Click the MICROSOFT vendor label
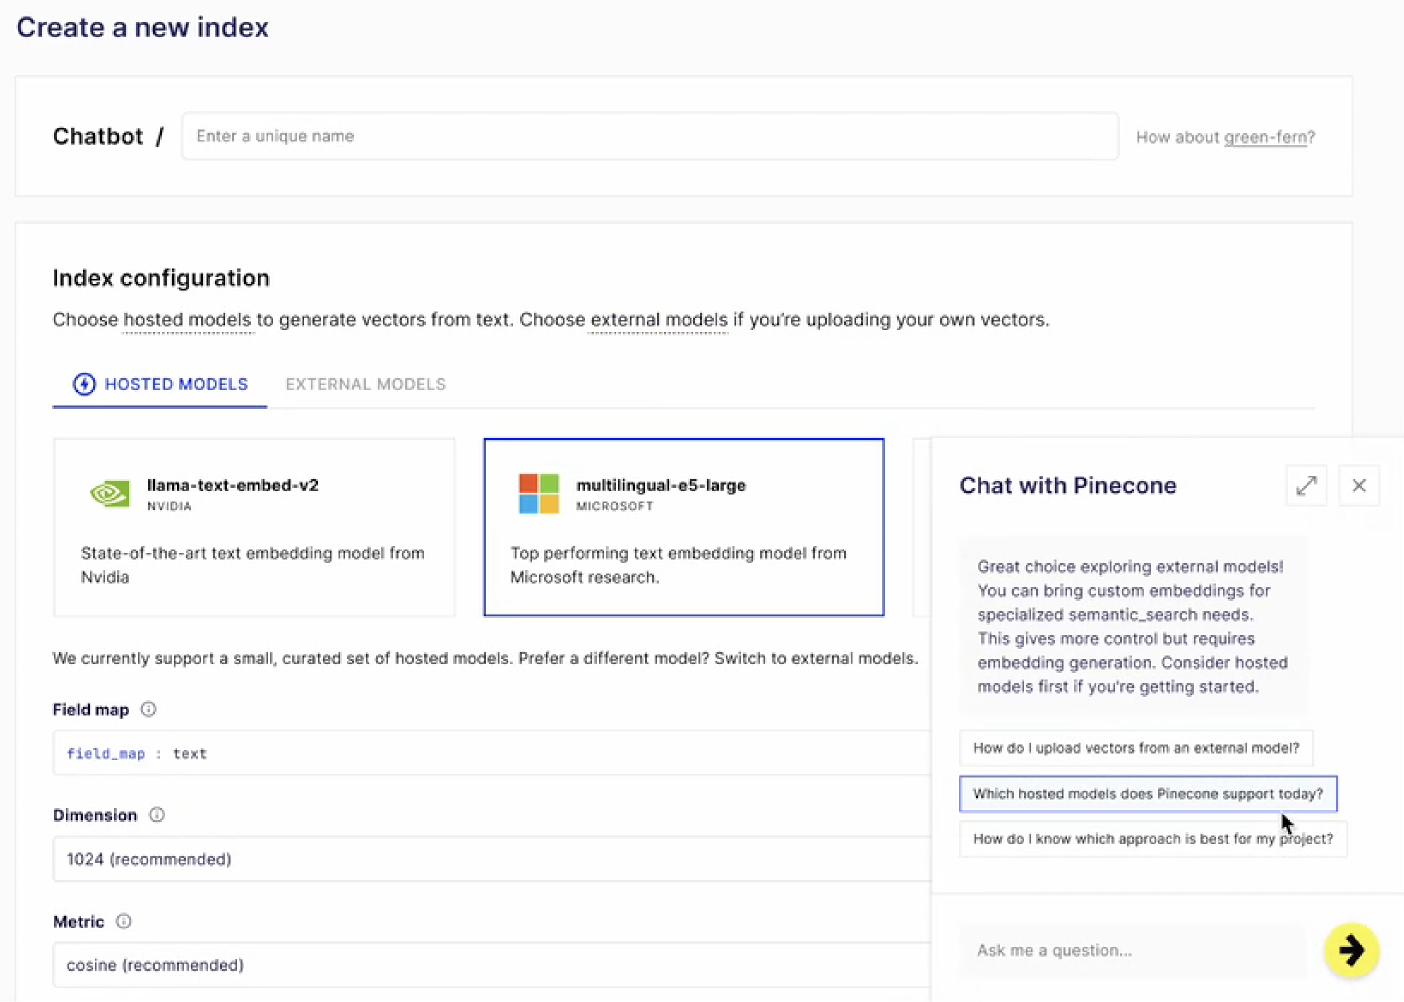This screenshot has width=1404, height=1002. click(x=615, y=507)
